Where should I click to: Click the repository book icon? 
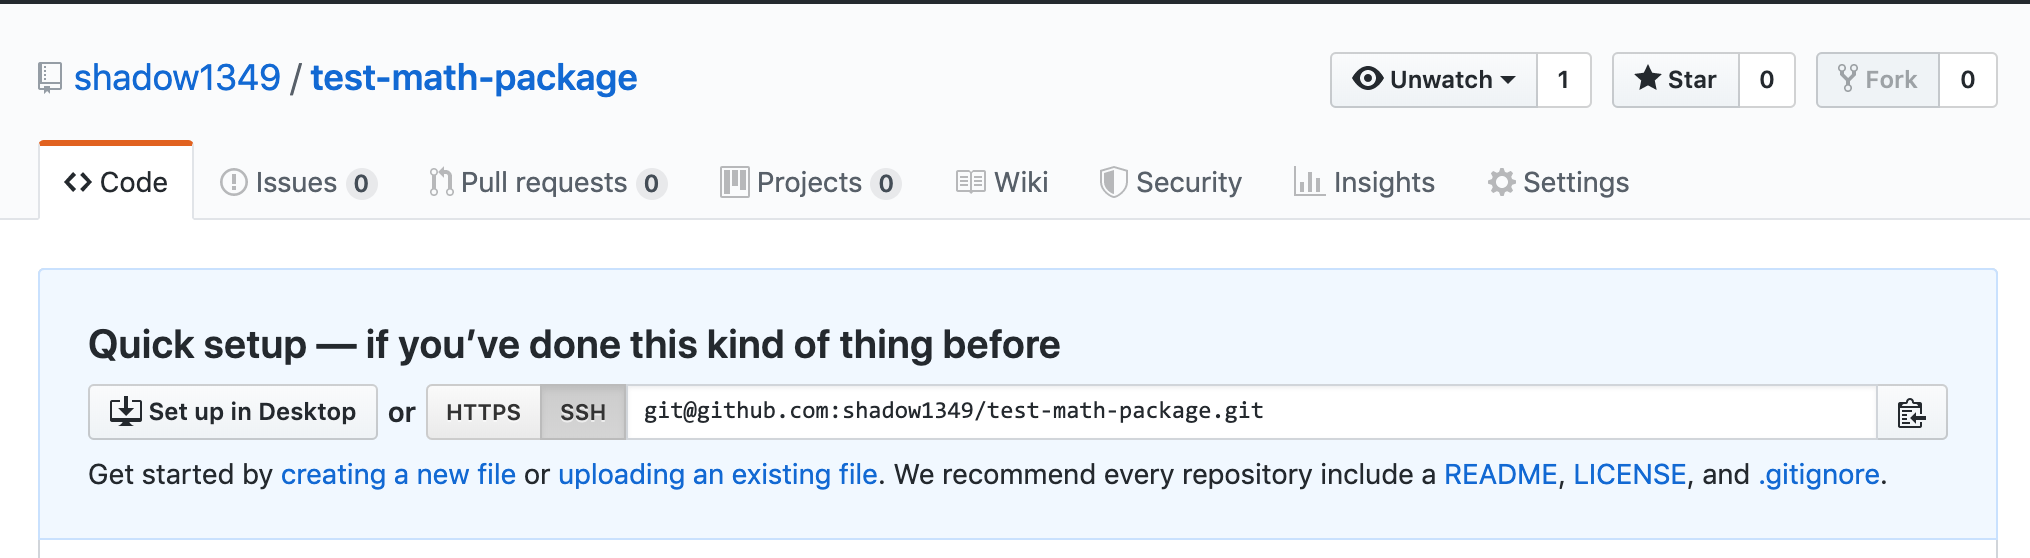coord(50,78)
